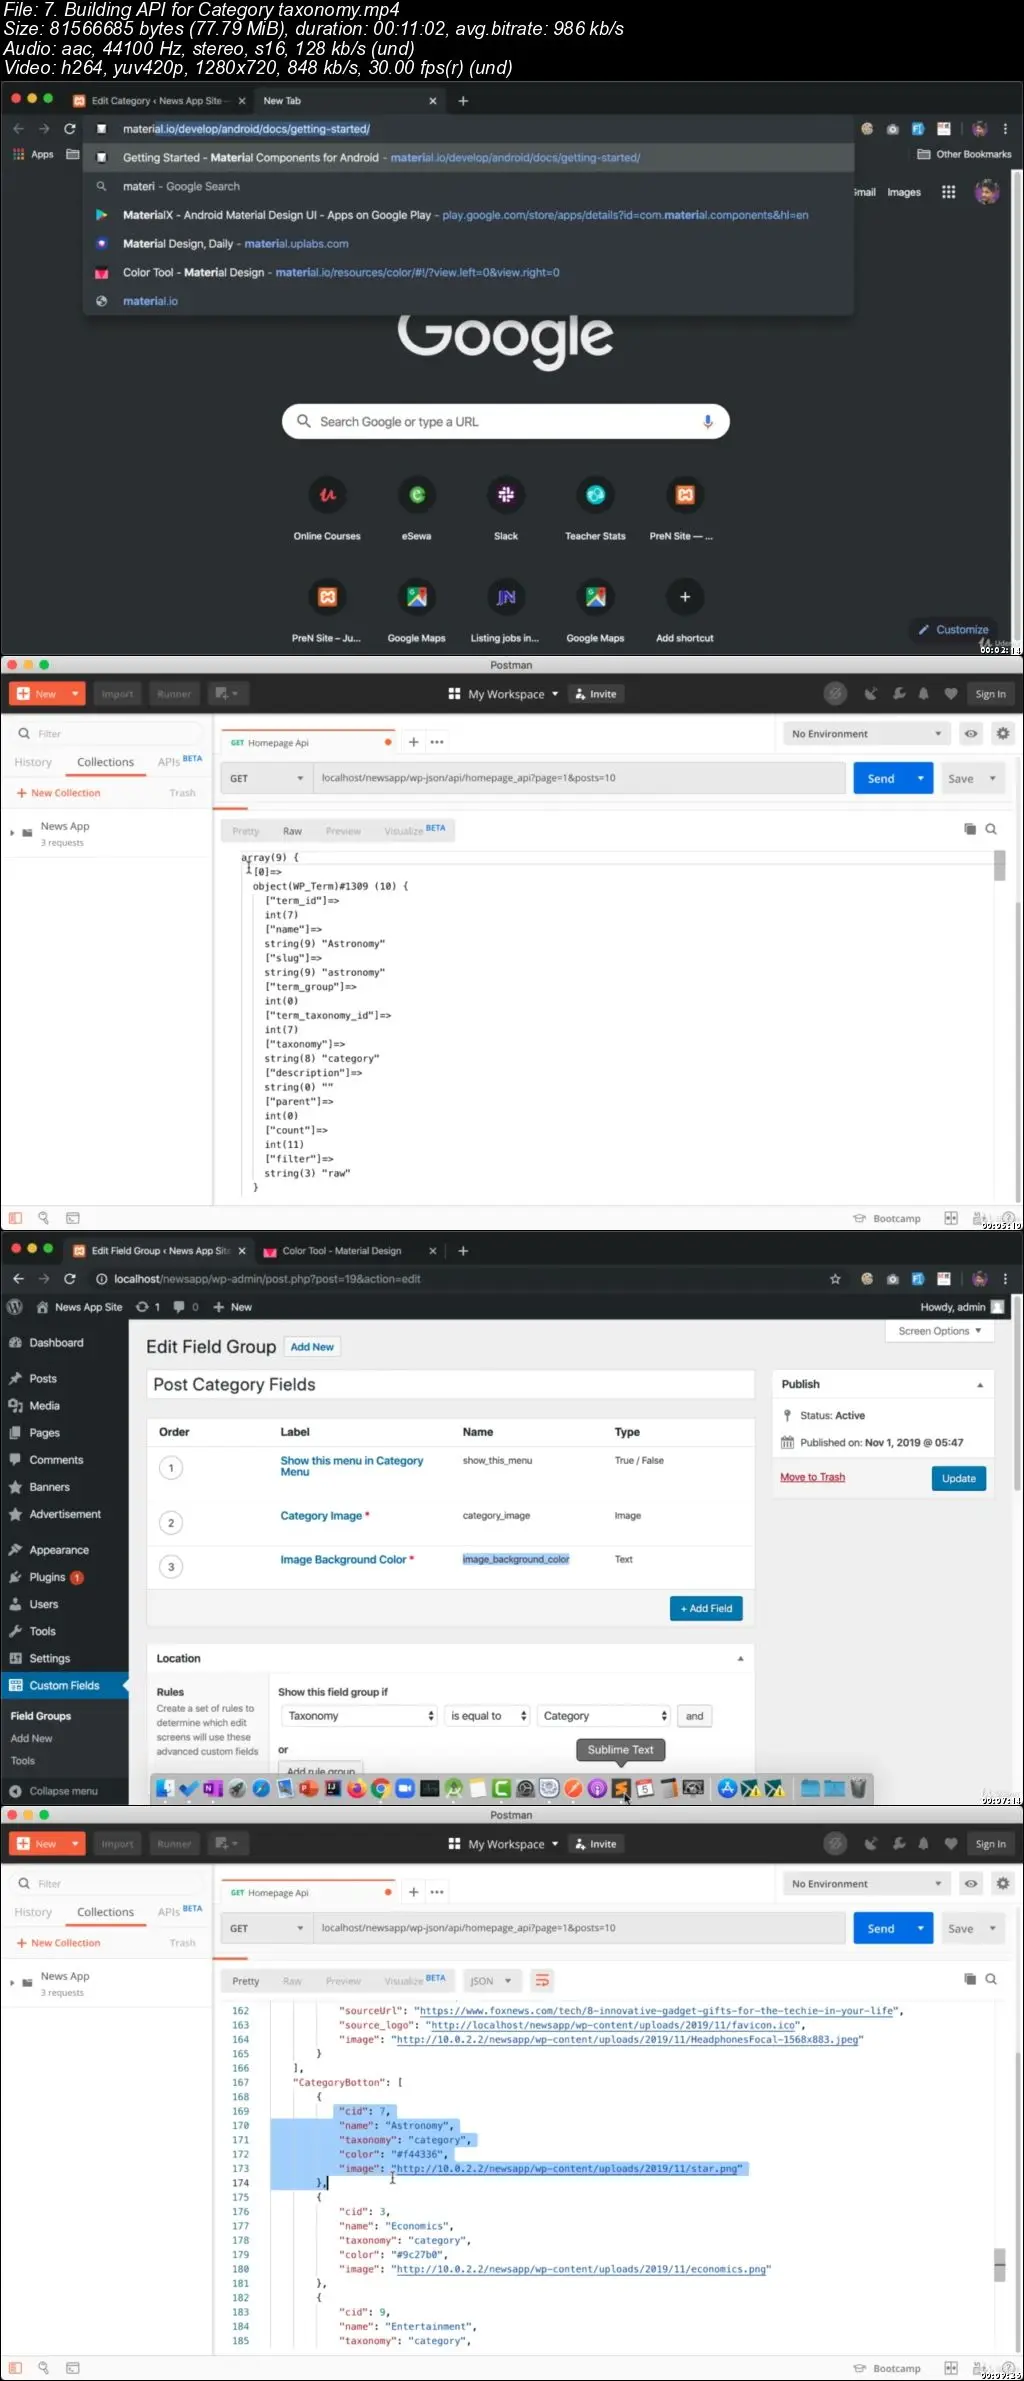Open notifications bell in Postman array-output window

click(x=923, y=694)
